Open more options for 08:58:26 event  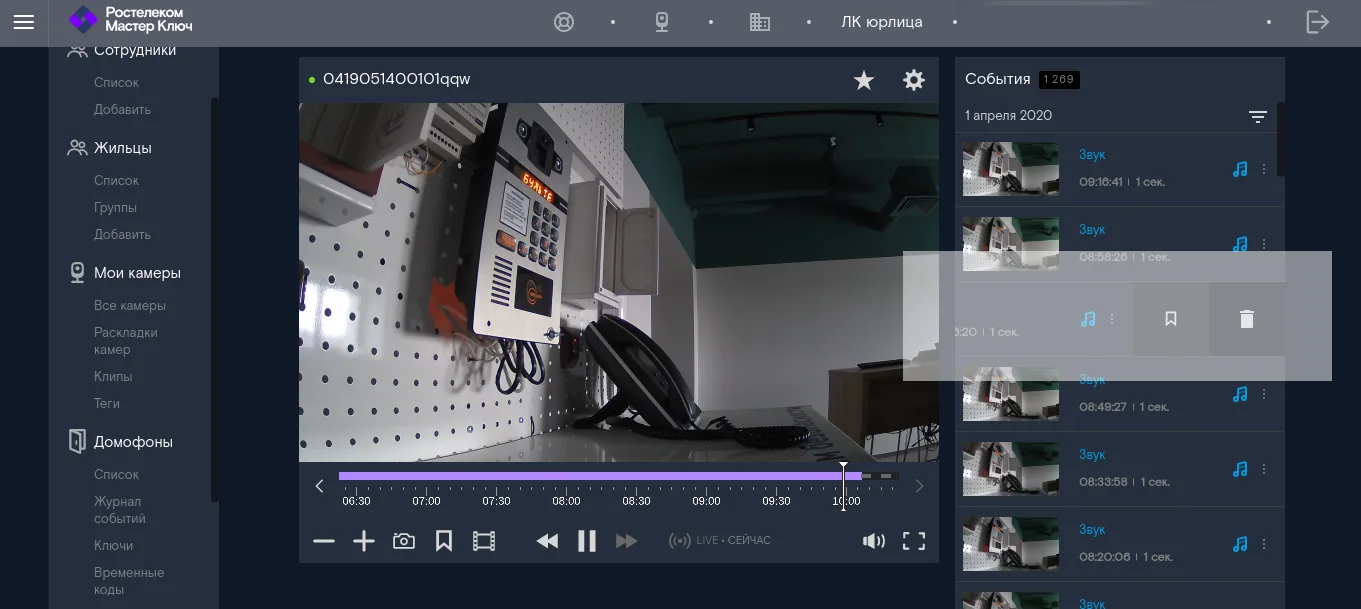coord(1264,244)
